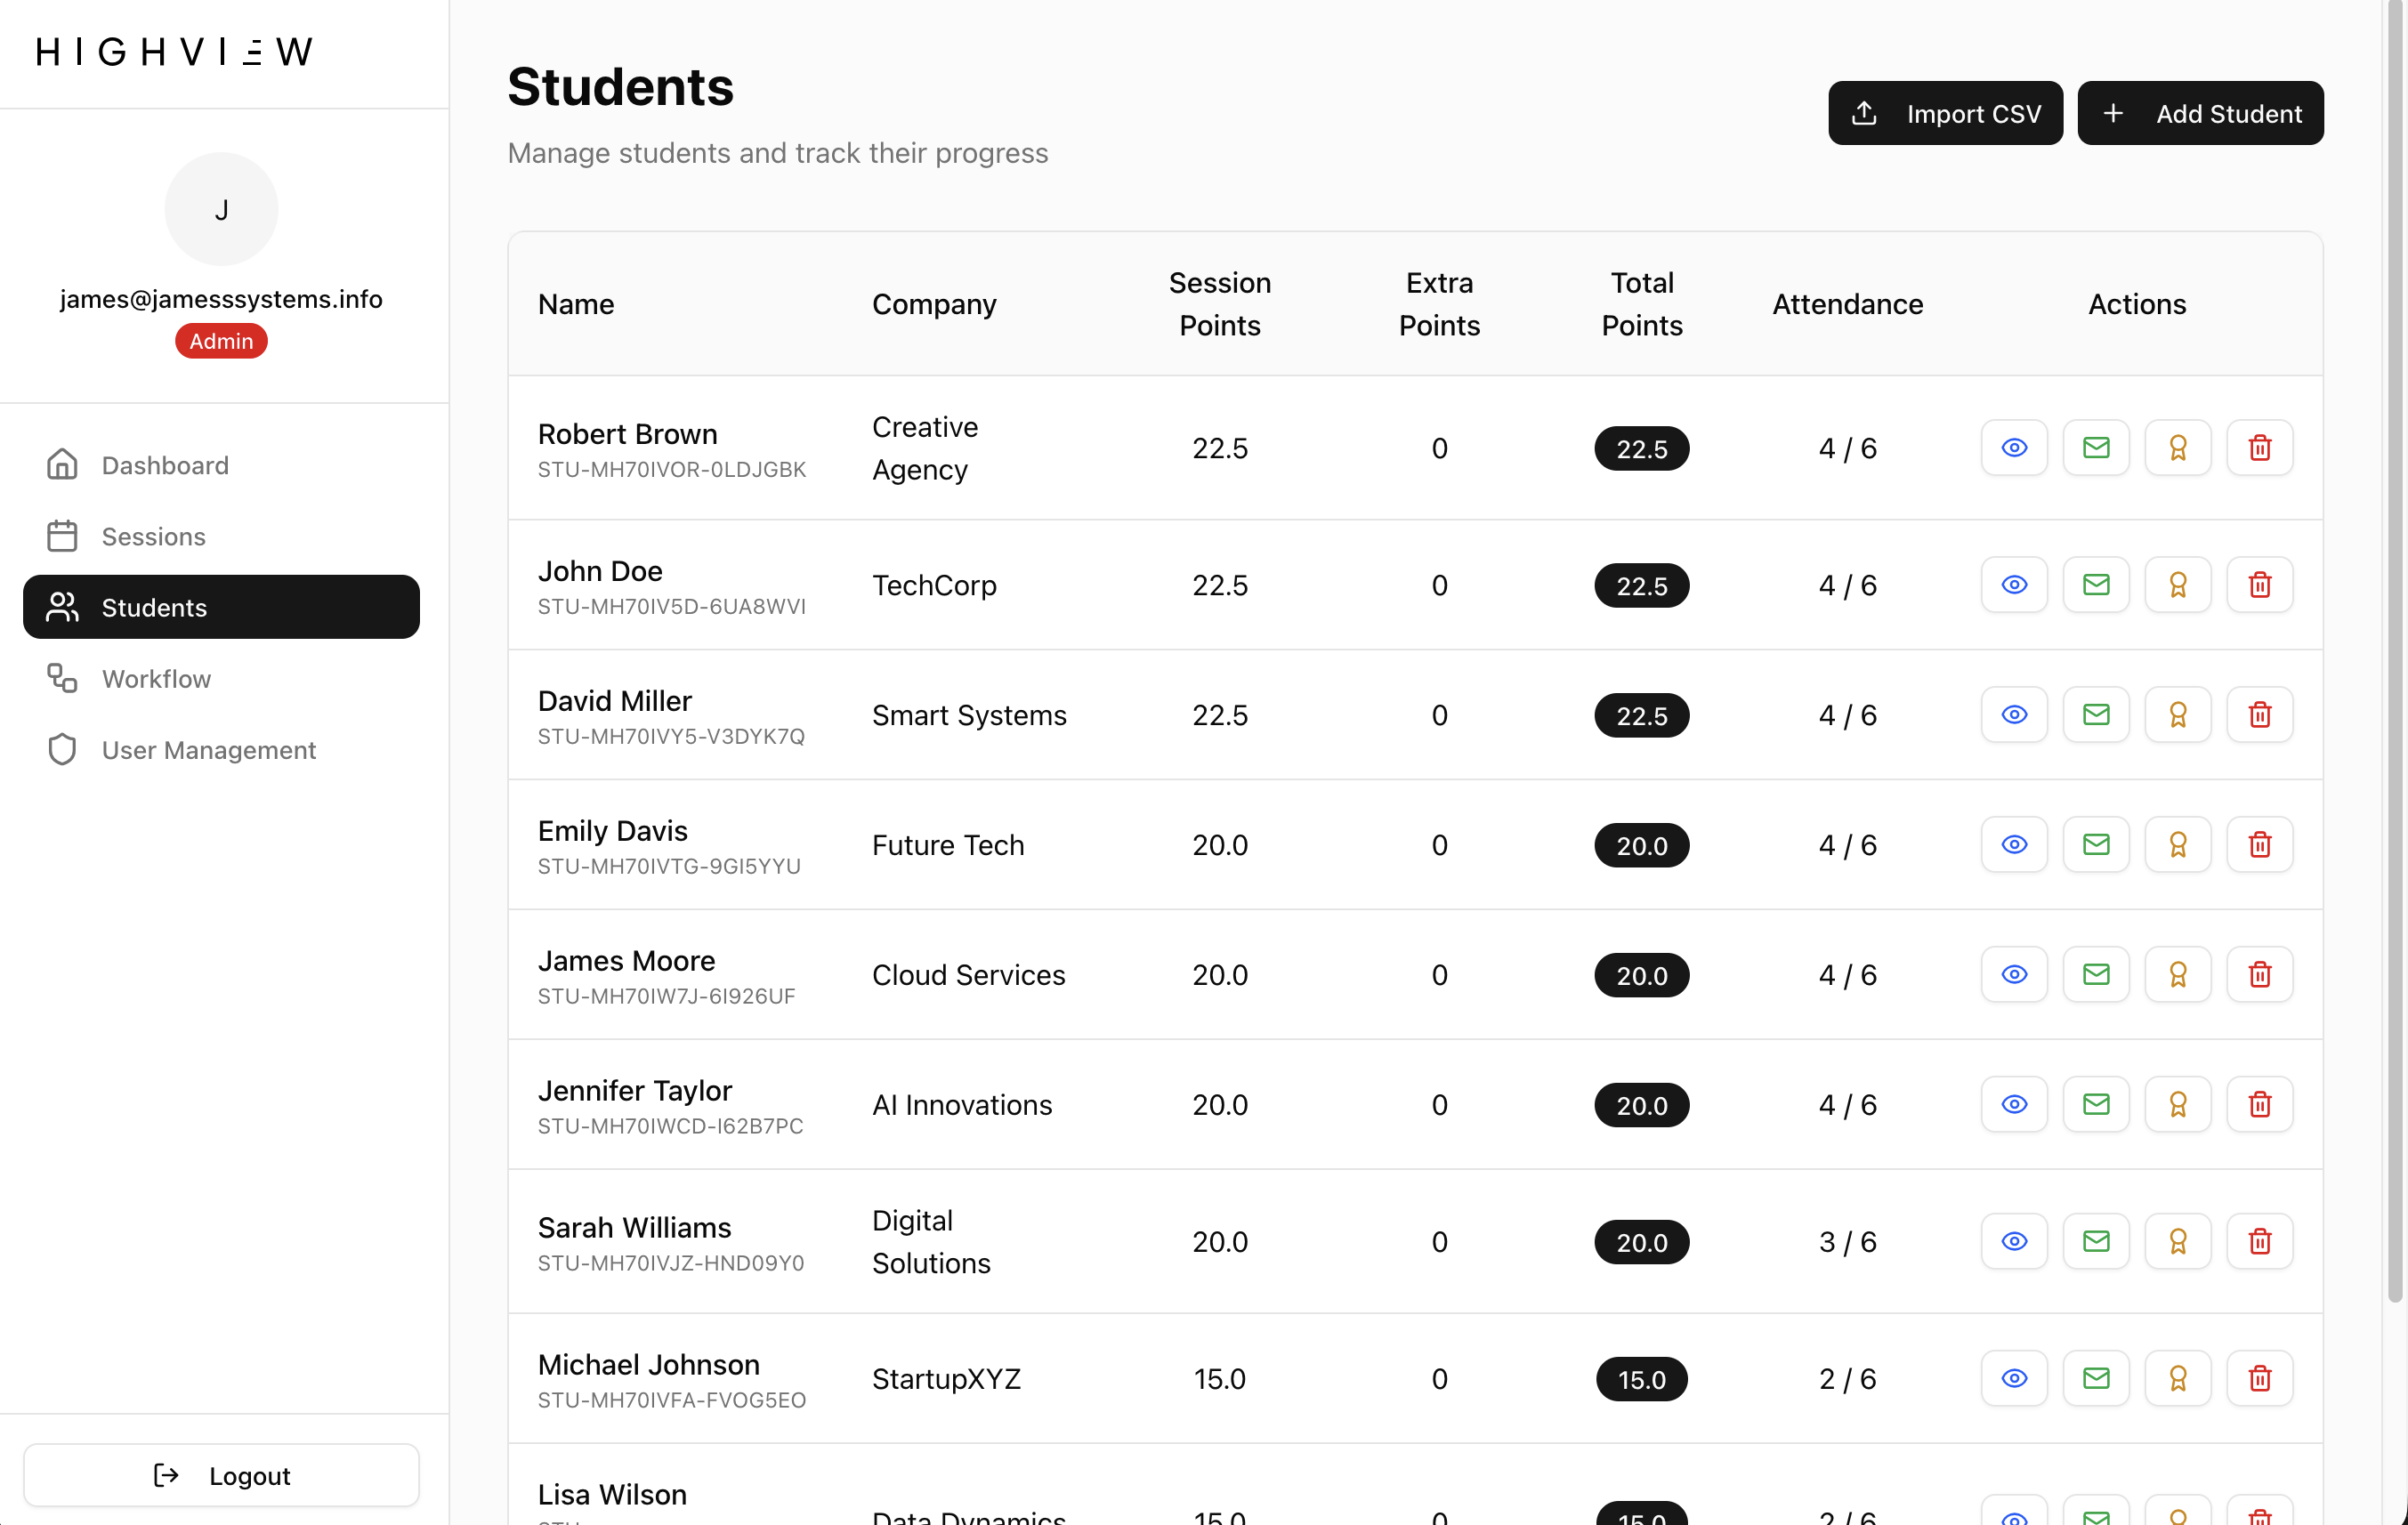The image size is (2408, 1525).
Task: Navigate to User Management
Action: click(x=208, y=750)
